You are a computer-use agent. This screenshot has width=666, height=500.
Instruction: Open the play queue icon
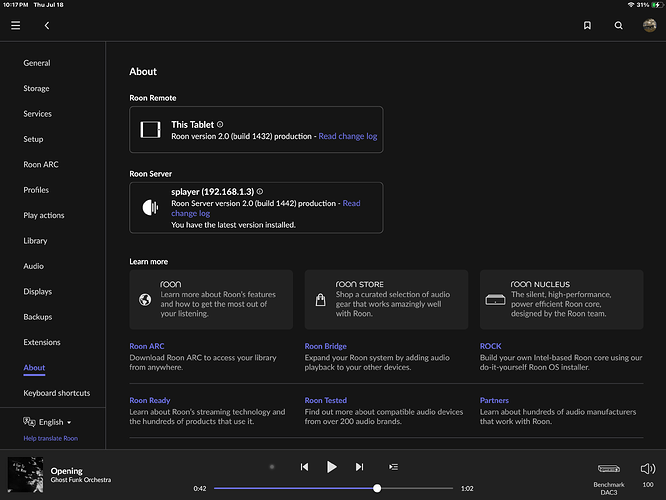(x=393, y=467)
